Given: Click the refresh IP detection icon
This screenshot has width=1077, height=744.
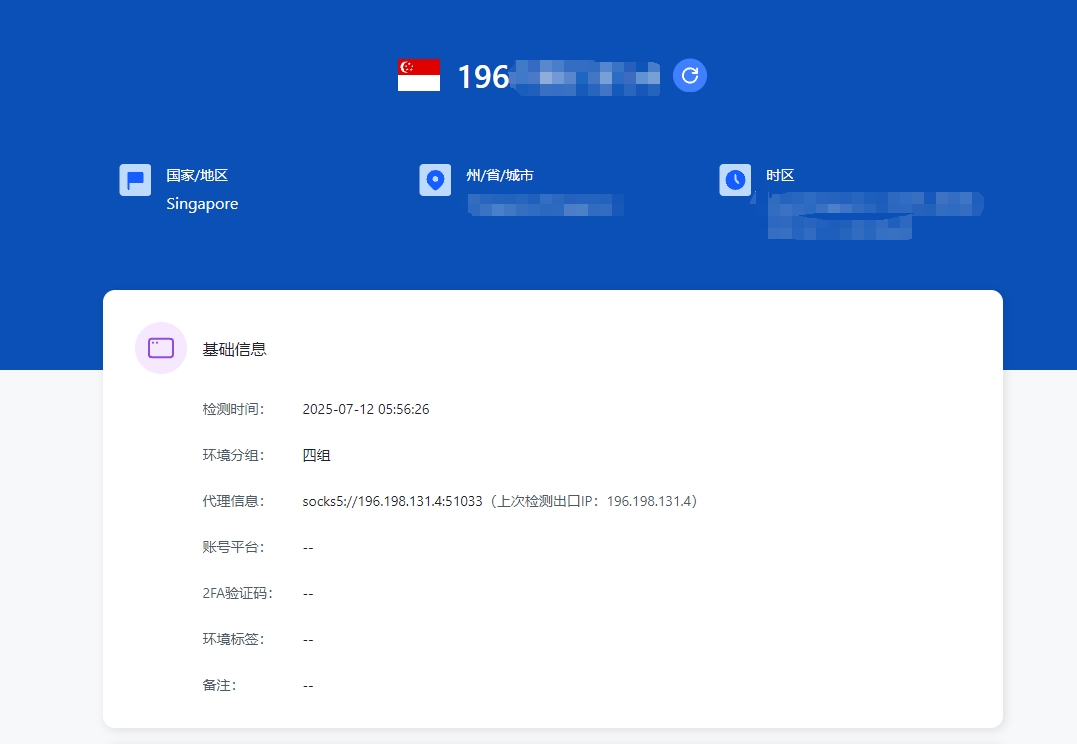Looking at the screenshot, I should click(x=690, y=76).
